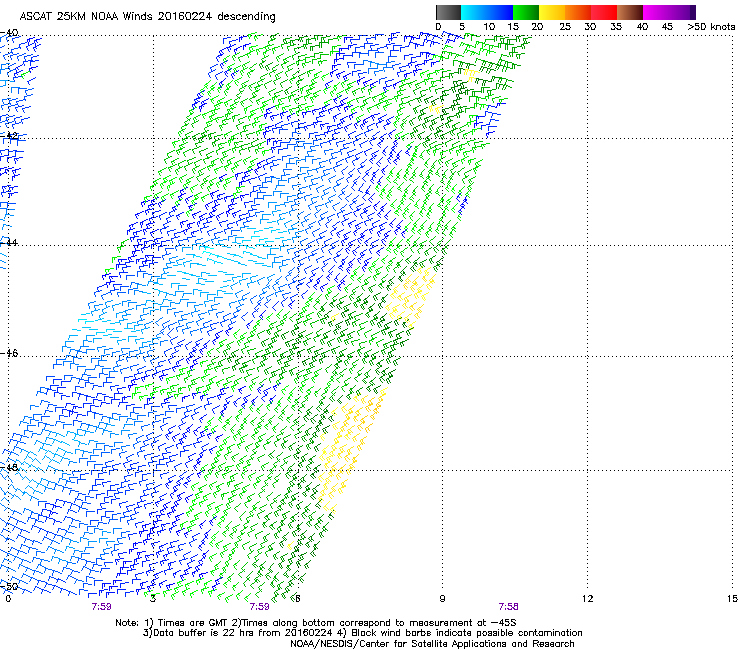Image resolution: width=740 pixels, height=650 pixels.
Task: Click the longitude label '15'
Action: click(732, 599)
